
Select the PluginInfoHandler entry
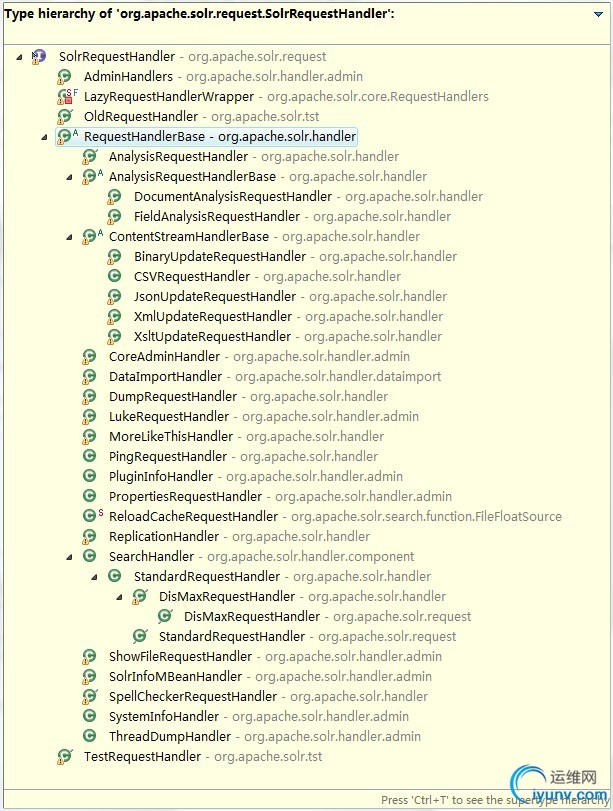(x=256, y=476)
